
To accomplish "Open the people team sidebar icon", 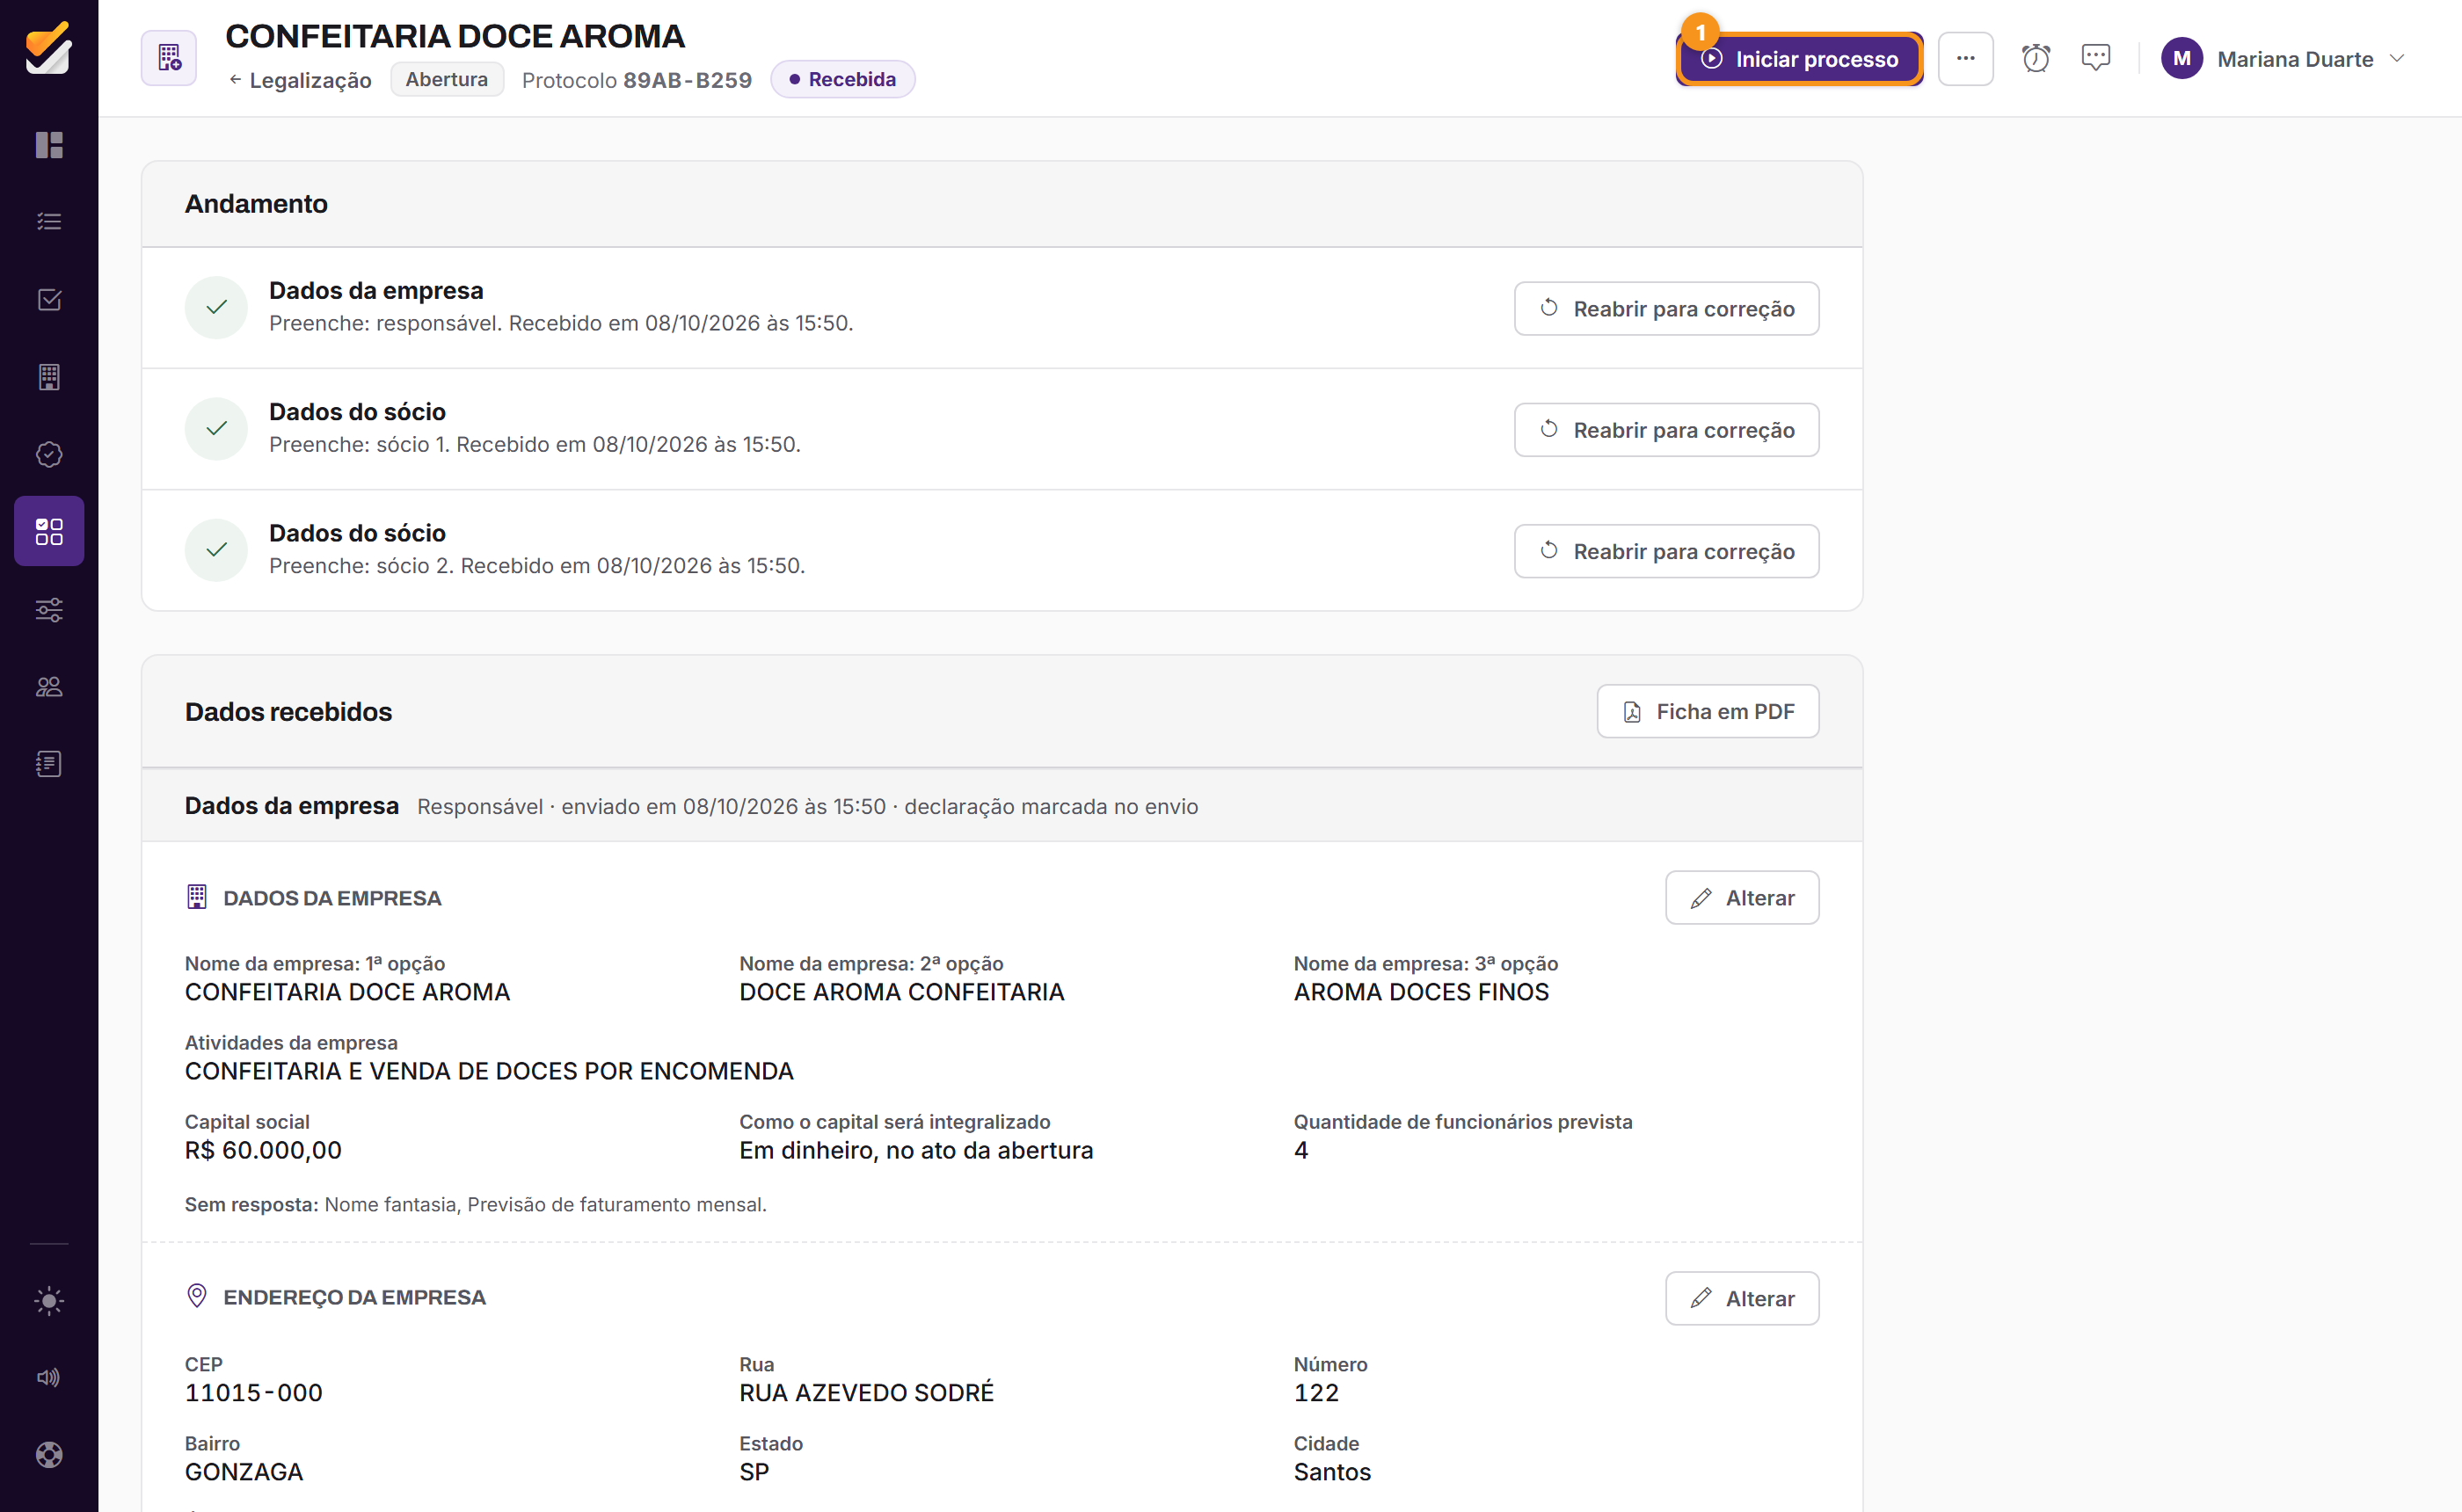I will pyautogui.click(x=49, y=686).
